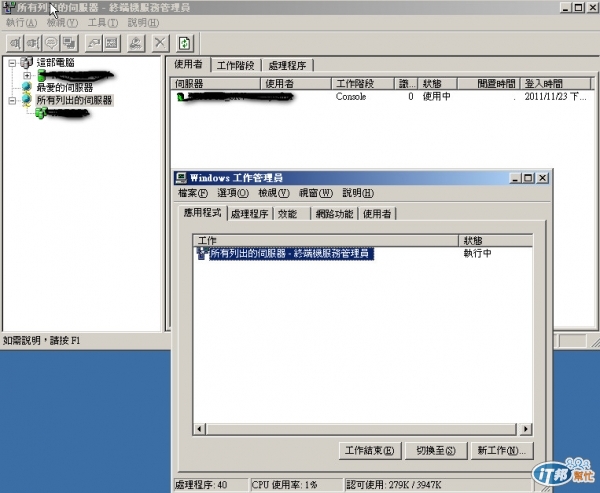
Task: Click the Console session cell
Action: [351, 96]
